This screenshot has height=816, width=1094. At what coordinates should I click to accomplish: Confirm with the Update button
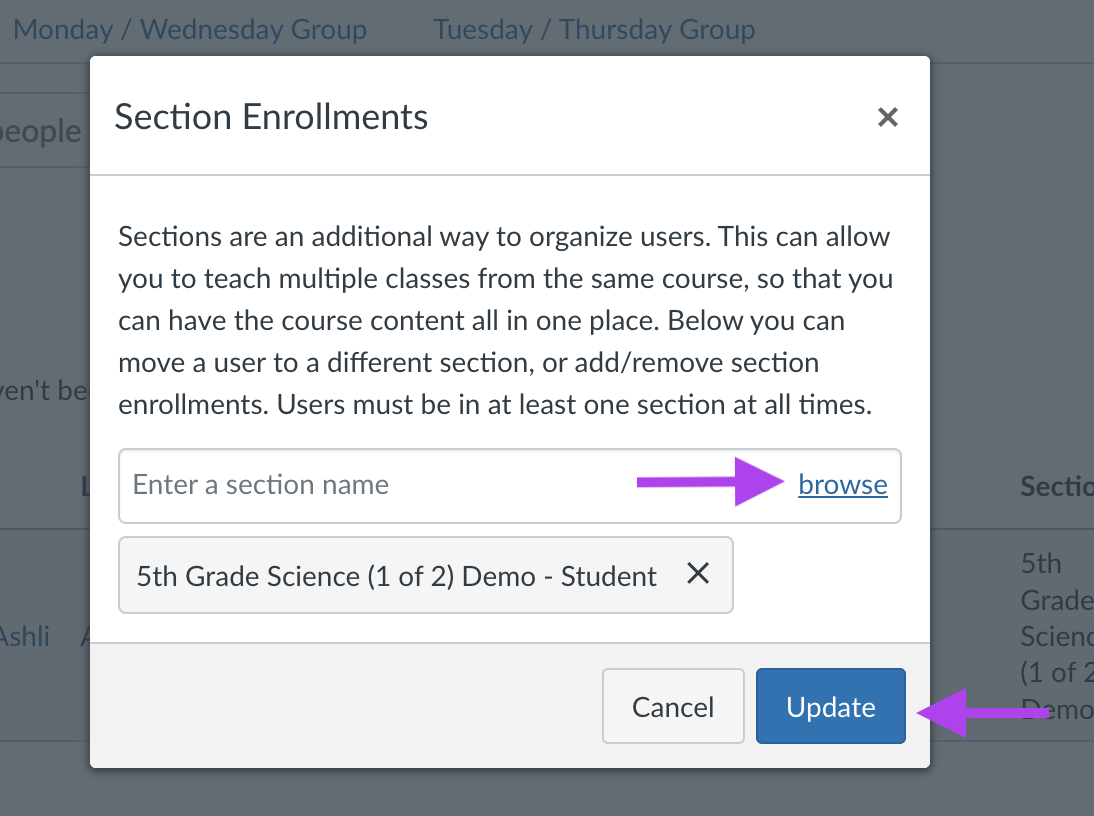pyautogui.click(x=830, y=706)
